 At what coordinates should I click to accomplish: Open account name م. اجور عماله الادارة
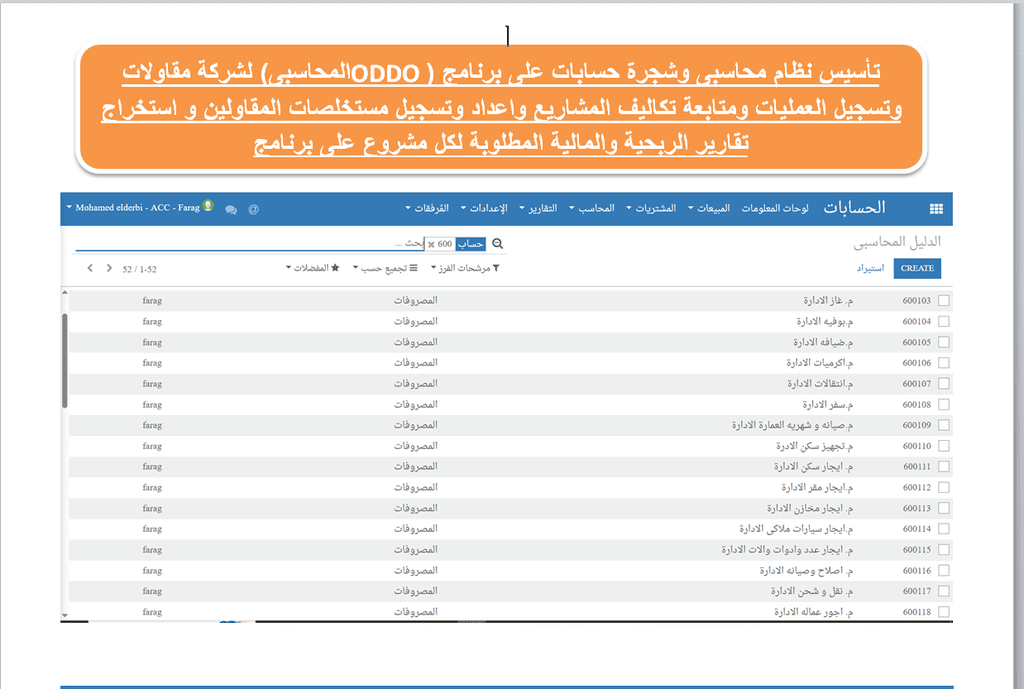814,612
